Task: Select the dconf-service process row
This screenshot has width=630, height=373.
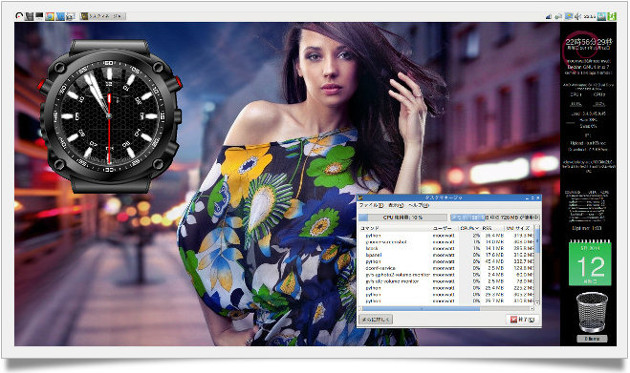Action: [x=447, y=268]
